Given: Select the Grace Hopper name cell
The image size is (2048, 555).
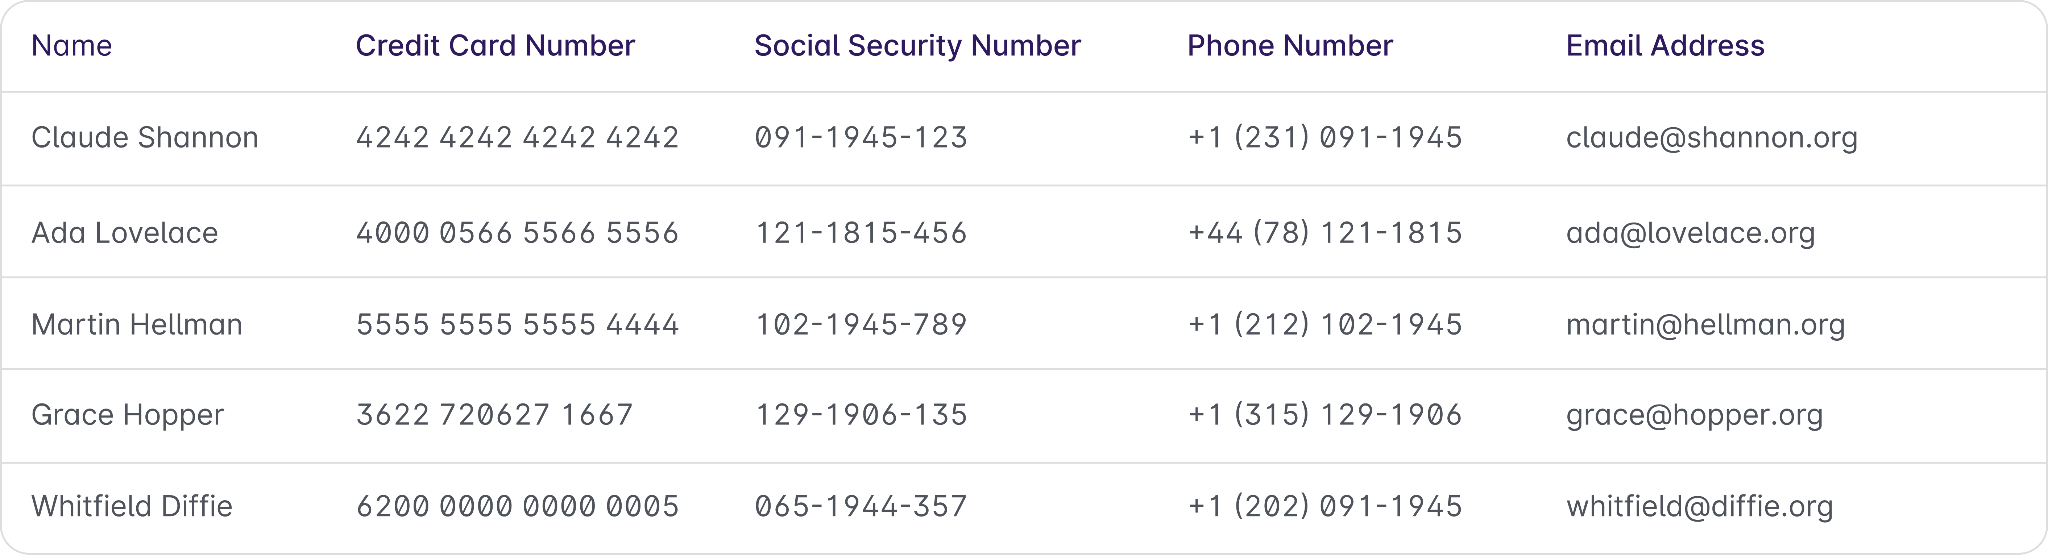Looking at the screenshot, I should point(128,415).
